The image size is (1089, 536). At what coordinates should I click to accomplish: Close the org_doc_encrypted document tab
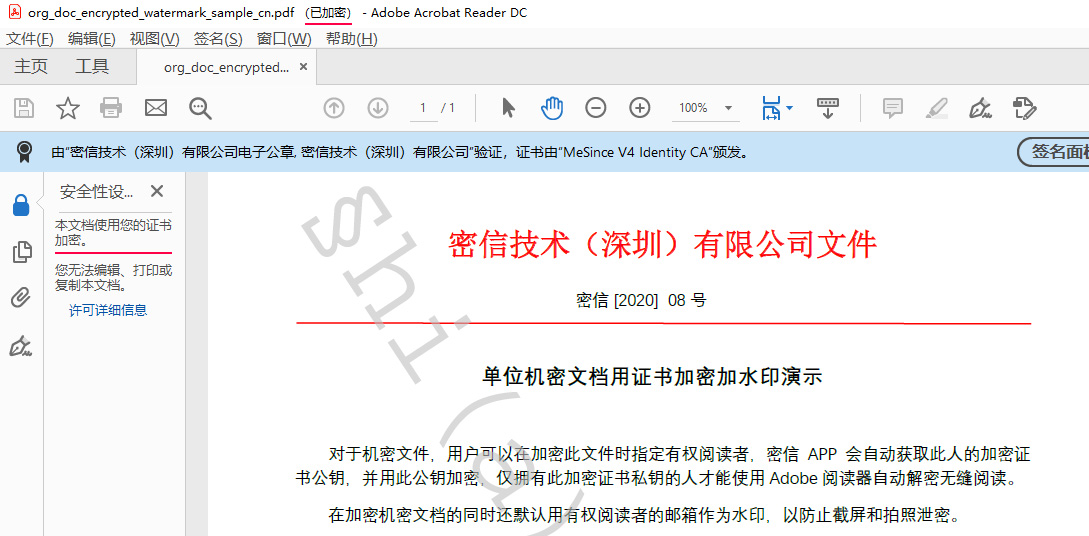303,67
